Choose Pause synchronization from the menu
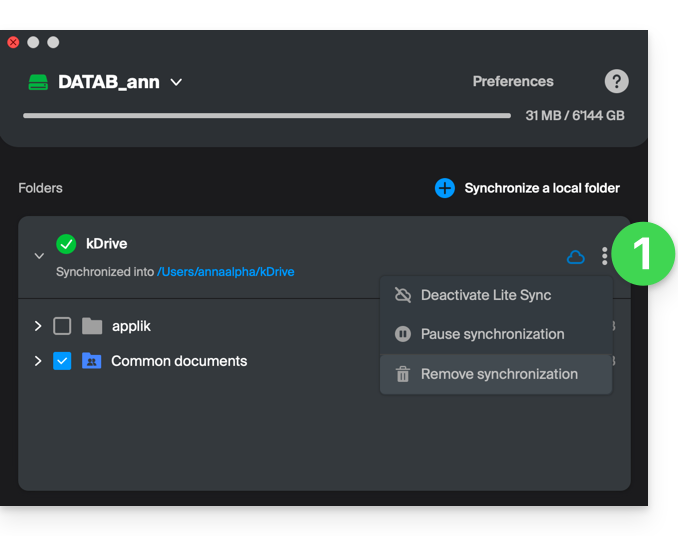678x536 pixels. pyautogui.click(x=492, y=334)
